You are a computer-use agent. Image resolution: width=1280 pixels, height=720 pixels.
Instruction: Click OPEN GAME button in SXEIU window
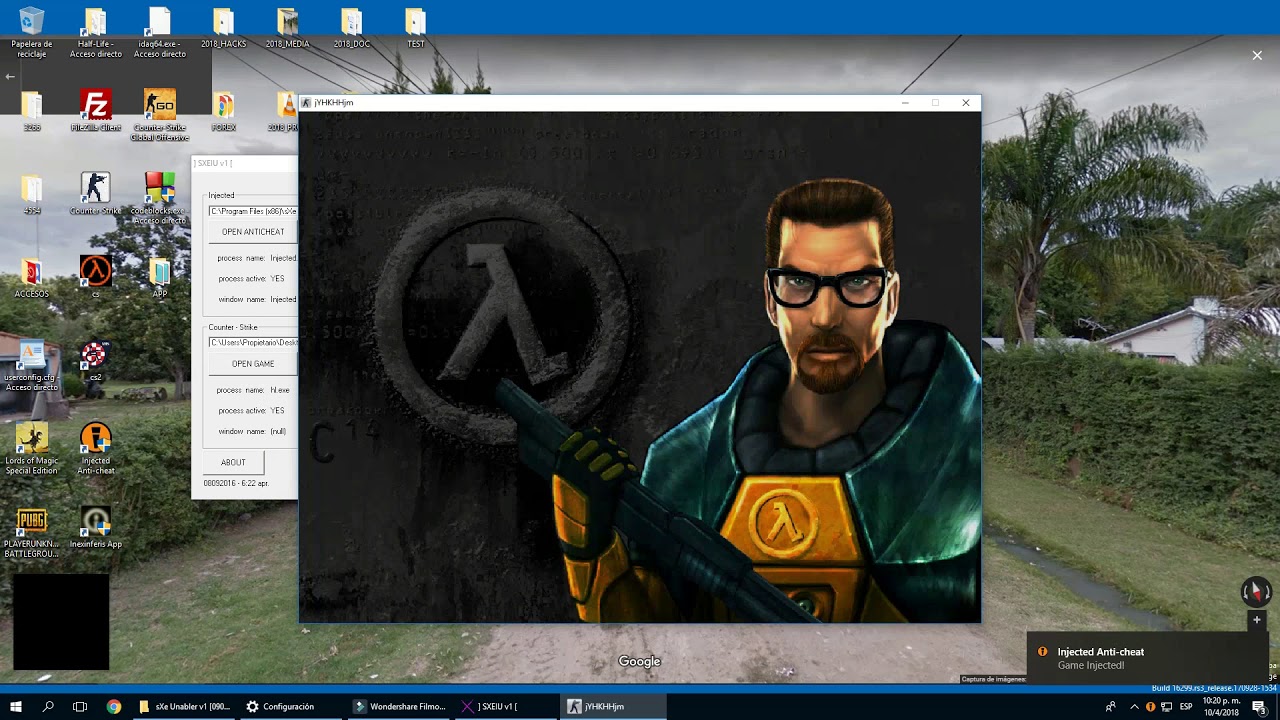(253, 364)
